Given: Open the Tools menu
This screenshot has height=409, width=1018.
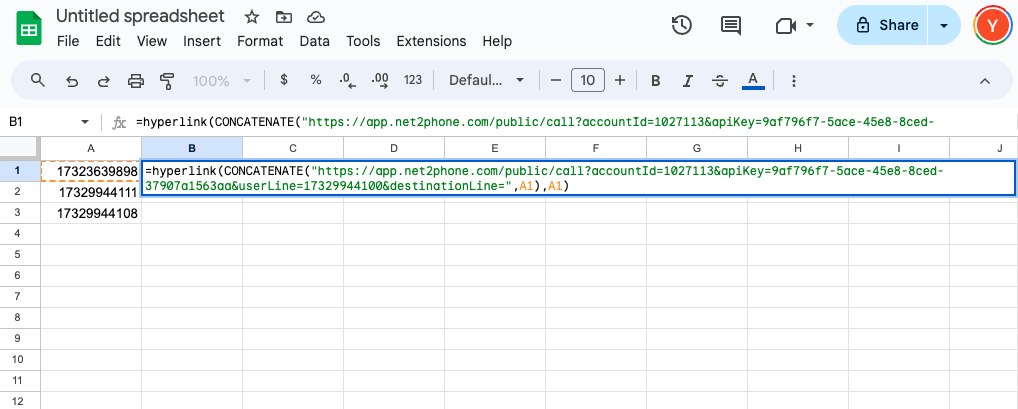Looking at the screenshot, I should coord(363,41).
